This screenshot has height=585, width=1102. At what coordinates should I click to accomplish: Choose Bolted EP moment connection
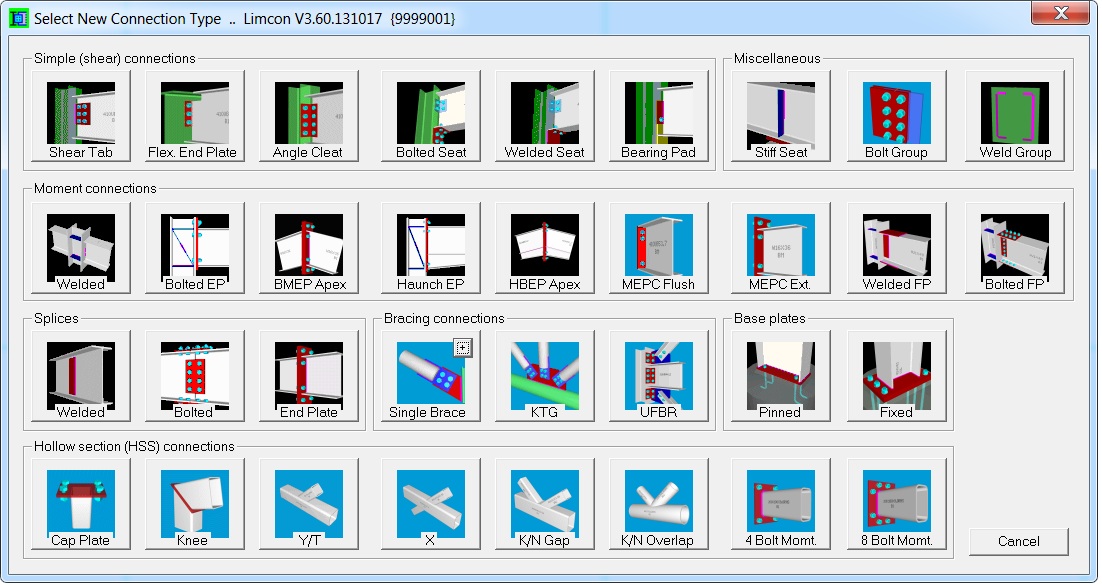pos(195,248)
